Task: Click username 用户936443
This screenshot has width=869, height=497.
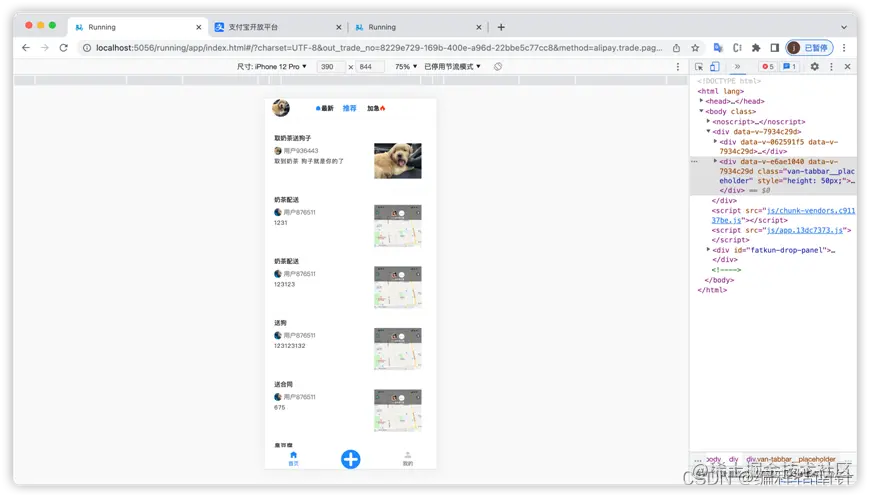Action: click(301, 151)
